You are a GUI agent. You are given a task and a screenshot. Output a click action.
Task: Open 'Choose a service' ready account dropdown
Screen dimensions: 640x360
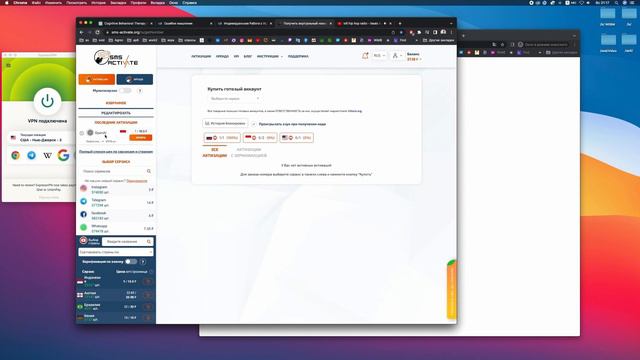click(234, 99)
